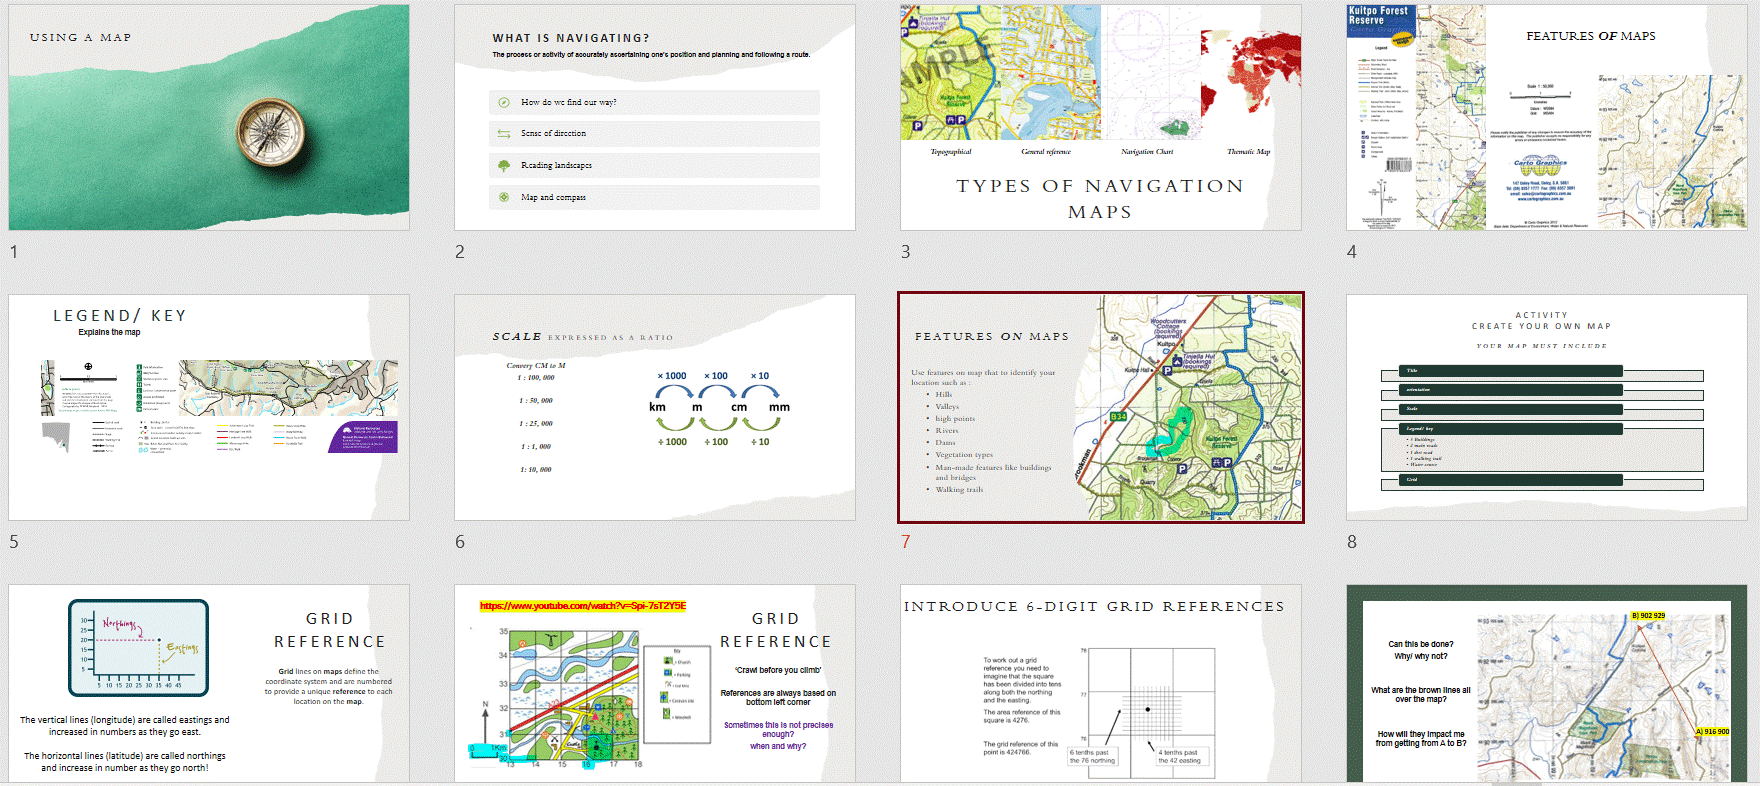Click the compass image on slide one
The height and width of the screenshot is (786, 1760).
pos(270,132)
